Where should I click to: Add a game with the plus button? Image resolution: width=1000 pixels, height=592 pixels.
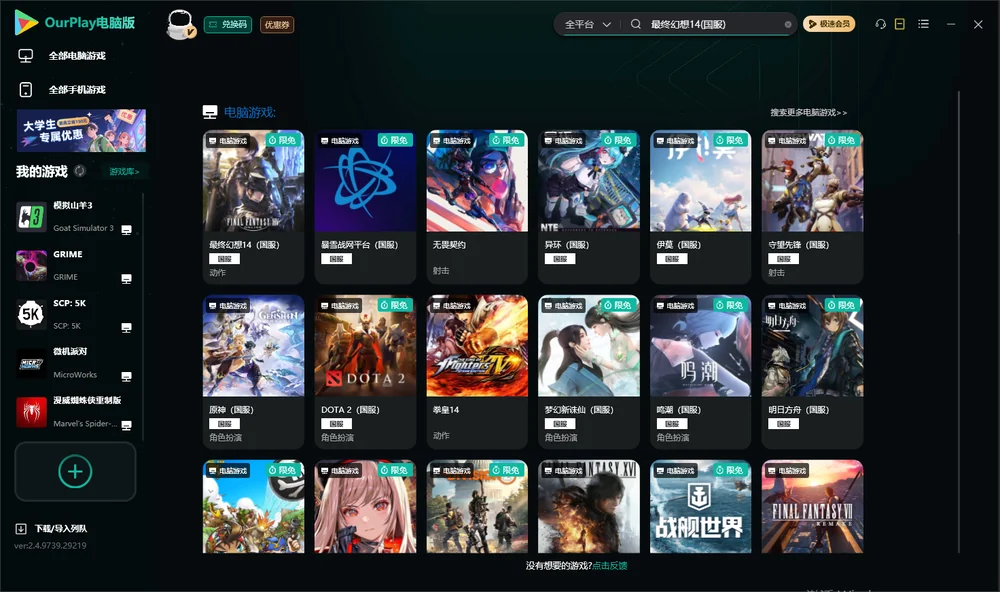[75, 471]
